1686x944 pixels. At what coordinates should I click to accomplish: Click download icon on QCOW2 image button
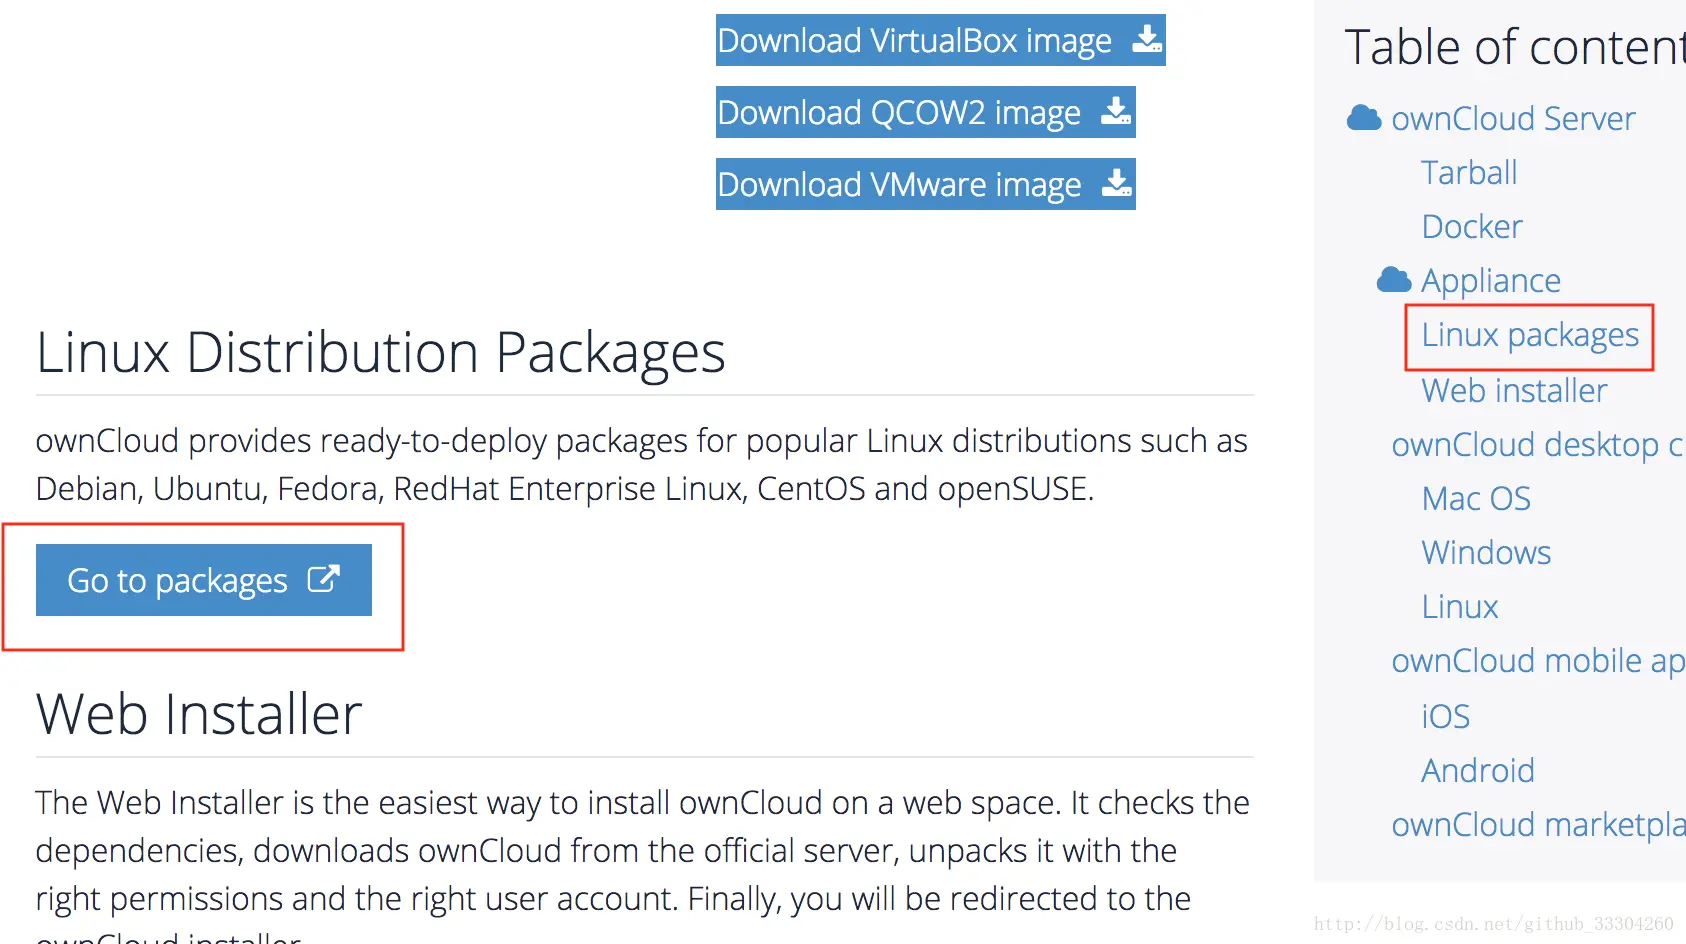pyautogui.click(x=1116, y=111)
